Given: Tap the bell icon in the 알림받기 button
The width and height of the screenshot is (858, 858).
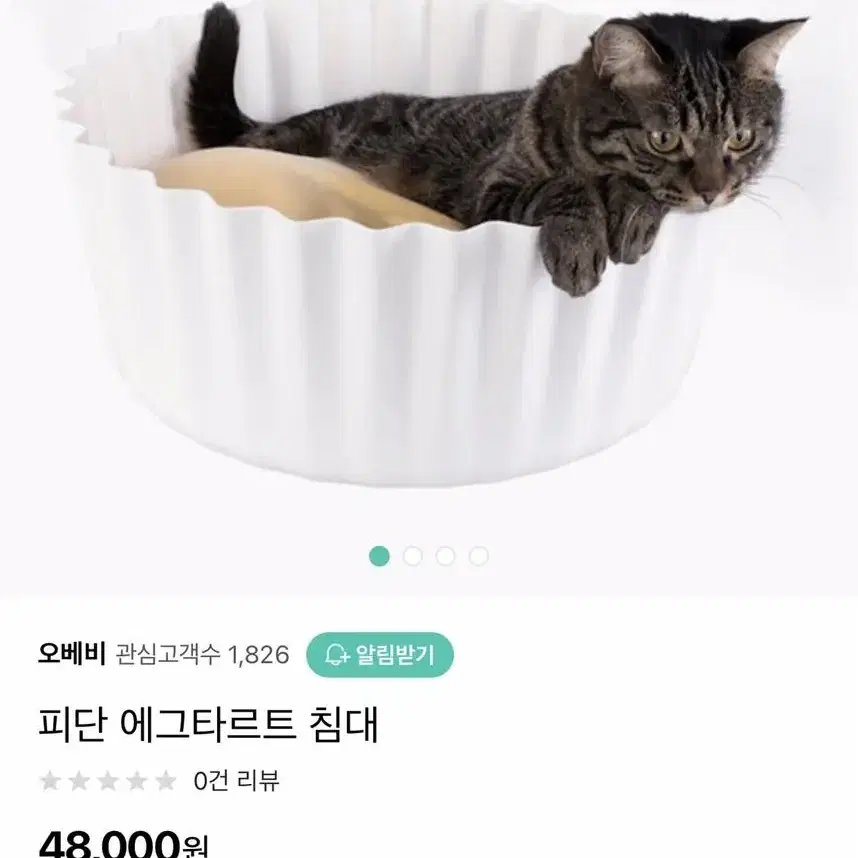Looking at the screenshot, I should coord(337,654).
